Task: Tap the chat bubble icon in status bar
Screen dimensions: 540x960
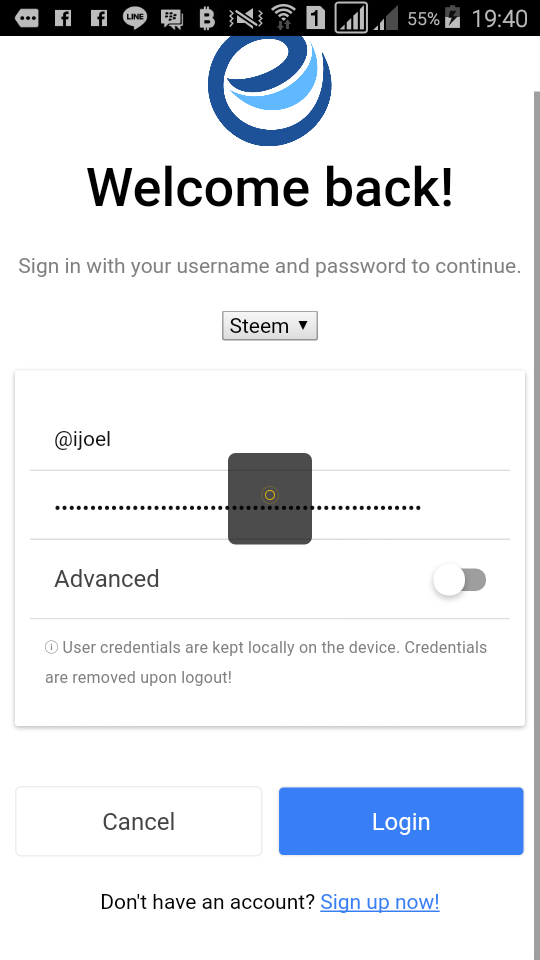Action: coord(26,18)
